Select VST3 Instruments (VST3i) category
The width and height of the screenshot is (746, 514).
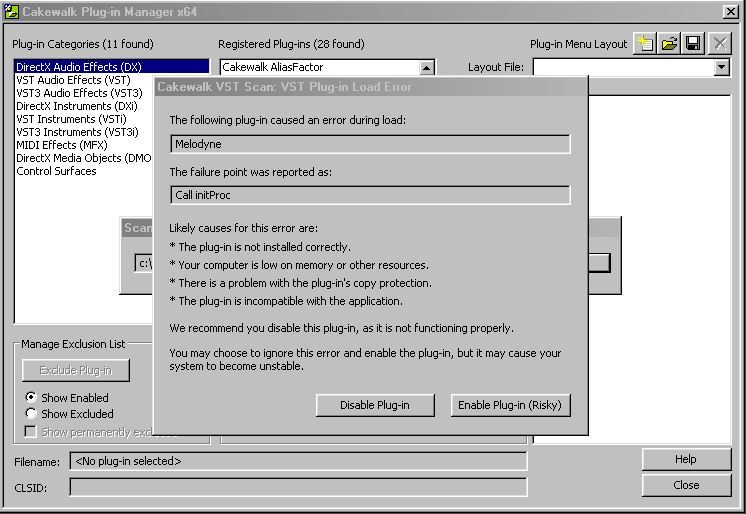coord(77,132)
